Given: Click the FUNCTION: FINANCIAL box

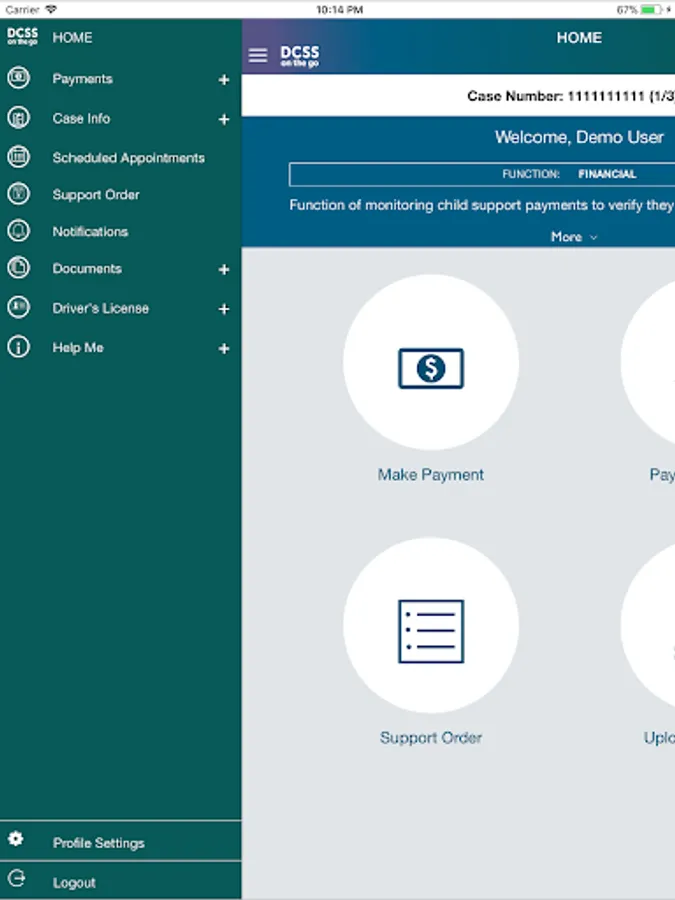Looking at the screenshot, I should coord(482,174).
